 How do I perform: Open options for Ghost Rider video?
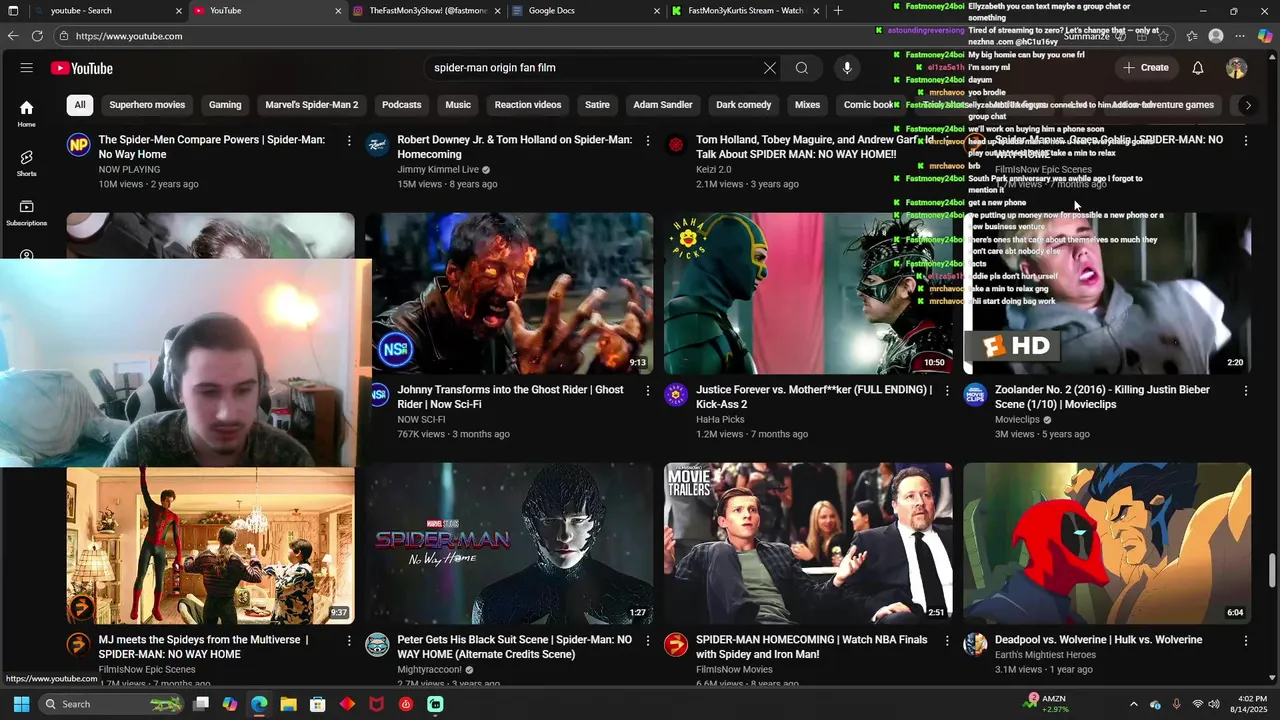(x=648, y=391)
